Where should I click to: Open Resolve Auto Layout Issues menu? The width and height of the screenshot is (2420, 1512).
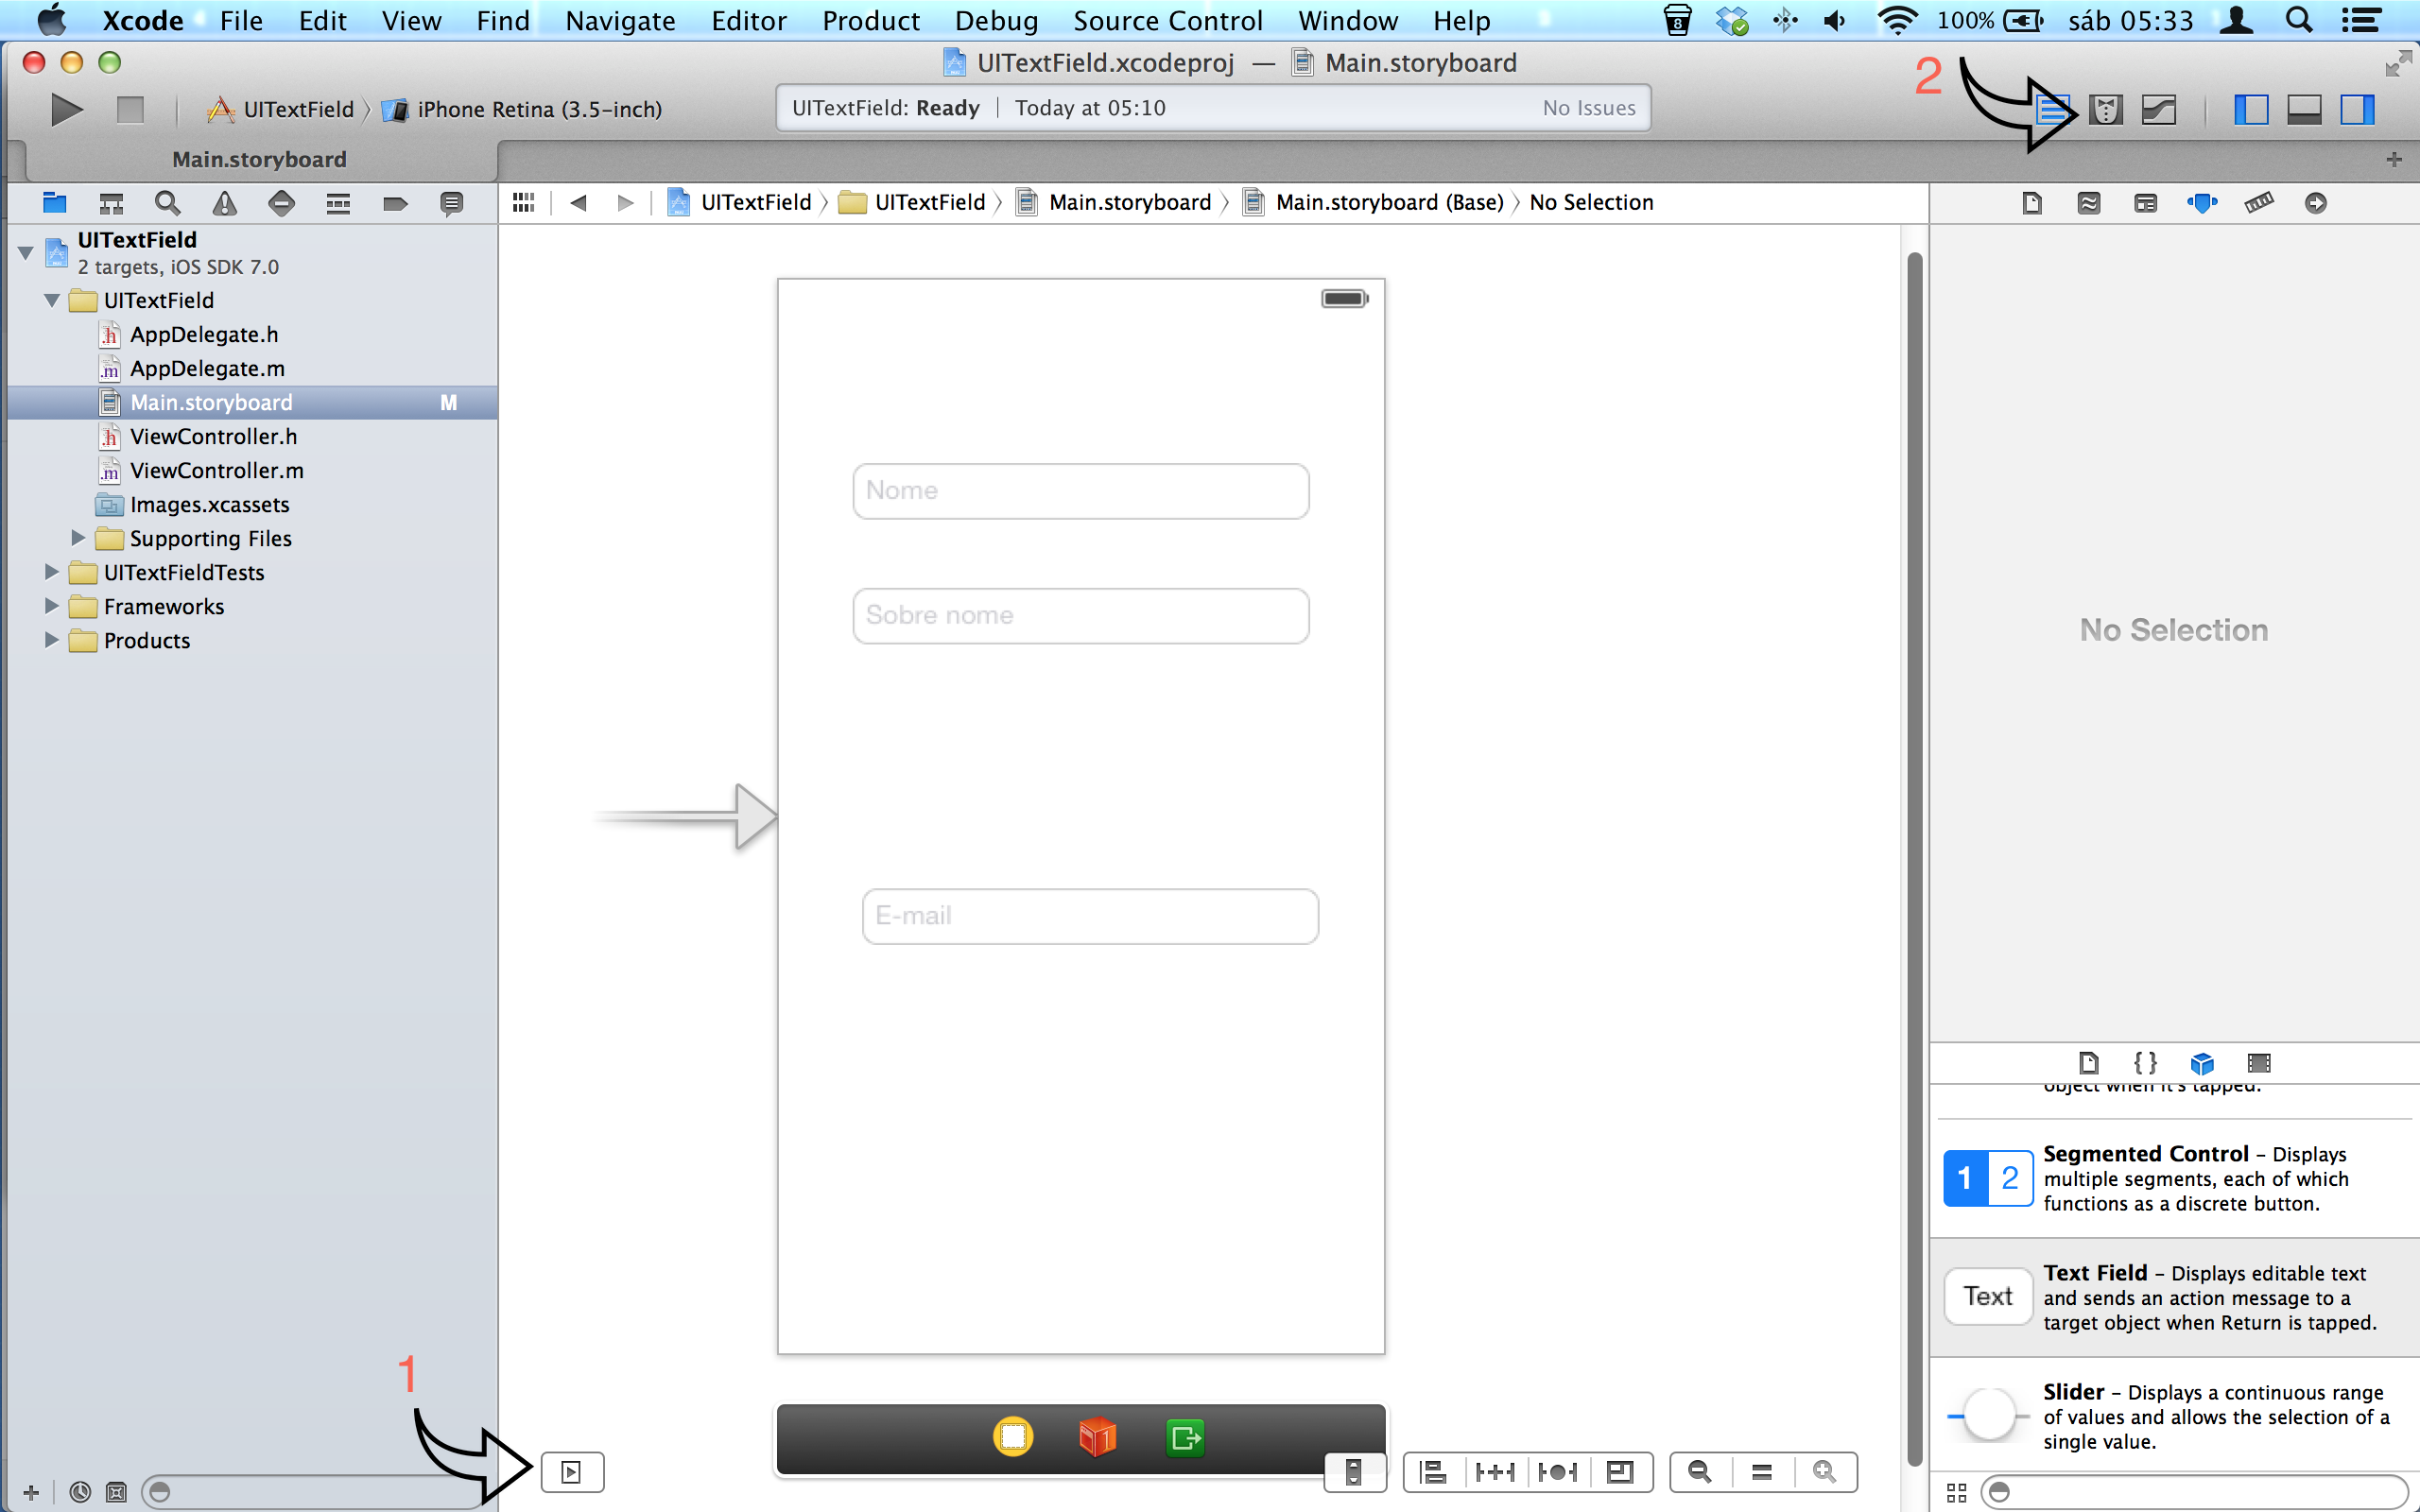[1558, 1472]
